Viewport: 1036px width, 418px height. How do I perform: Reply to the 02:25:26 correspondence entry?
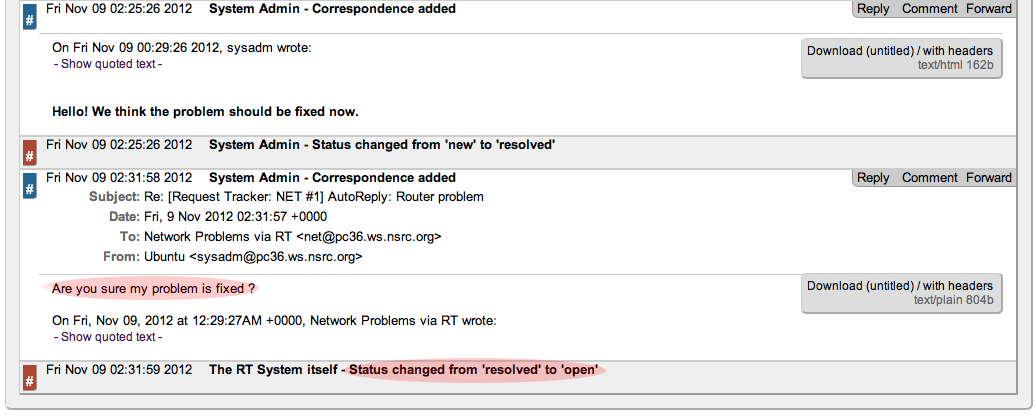click(873, 9)
